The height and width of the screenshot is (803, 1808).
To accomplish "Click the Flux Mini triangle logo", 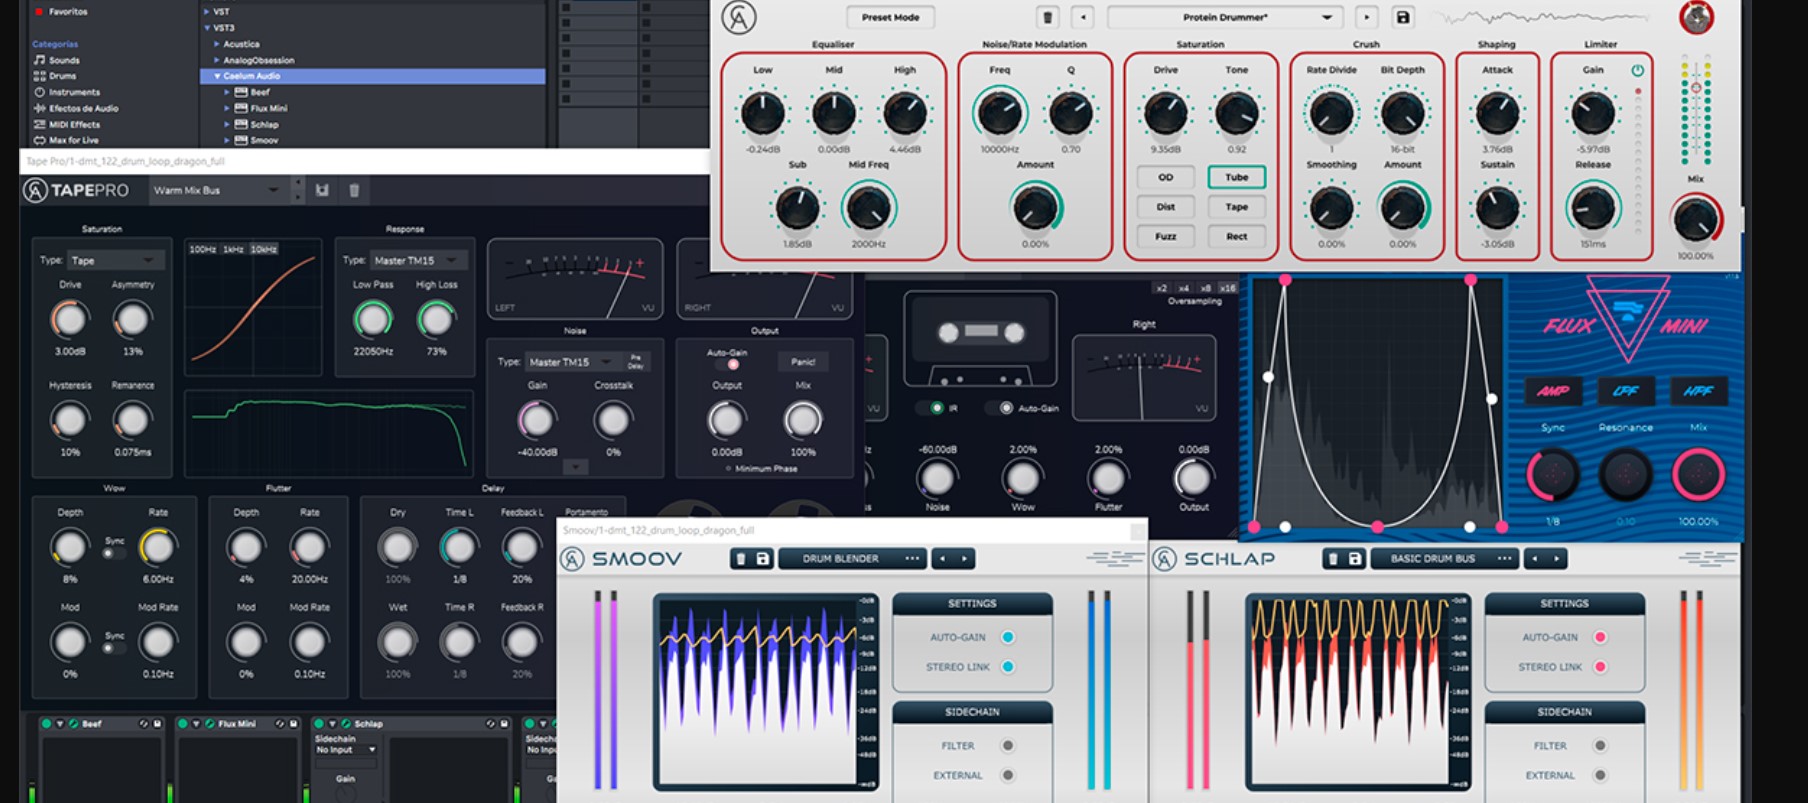I will (x=1626, y=318).
